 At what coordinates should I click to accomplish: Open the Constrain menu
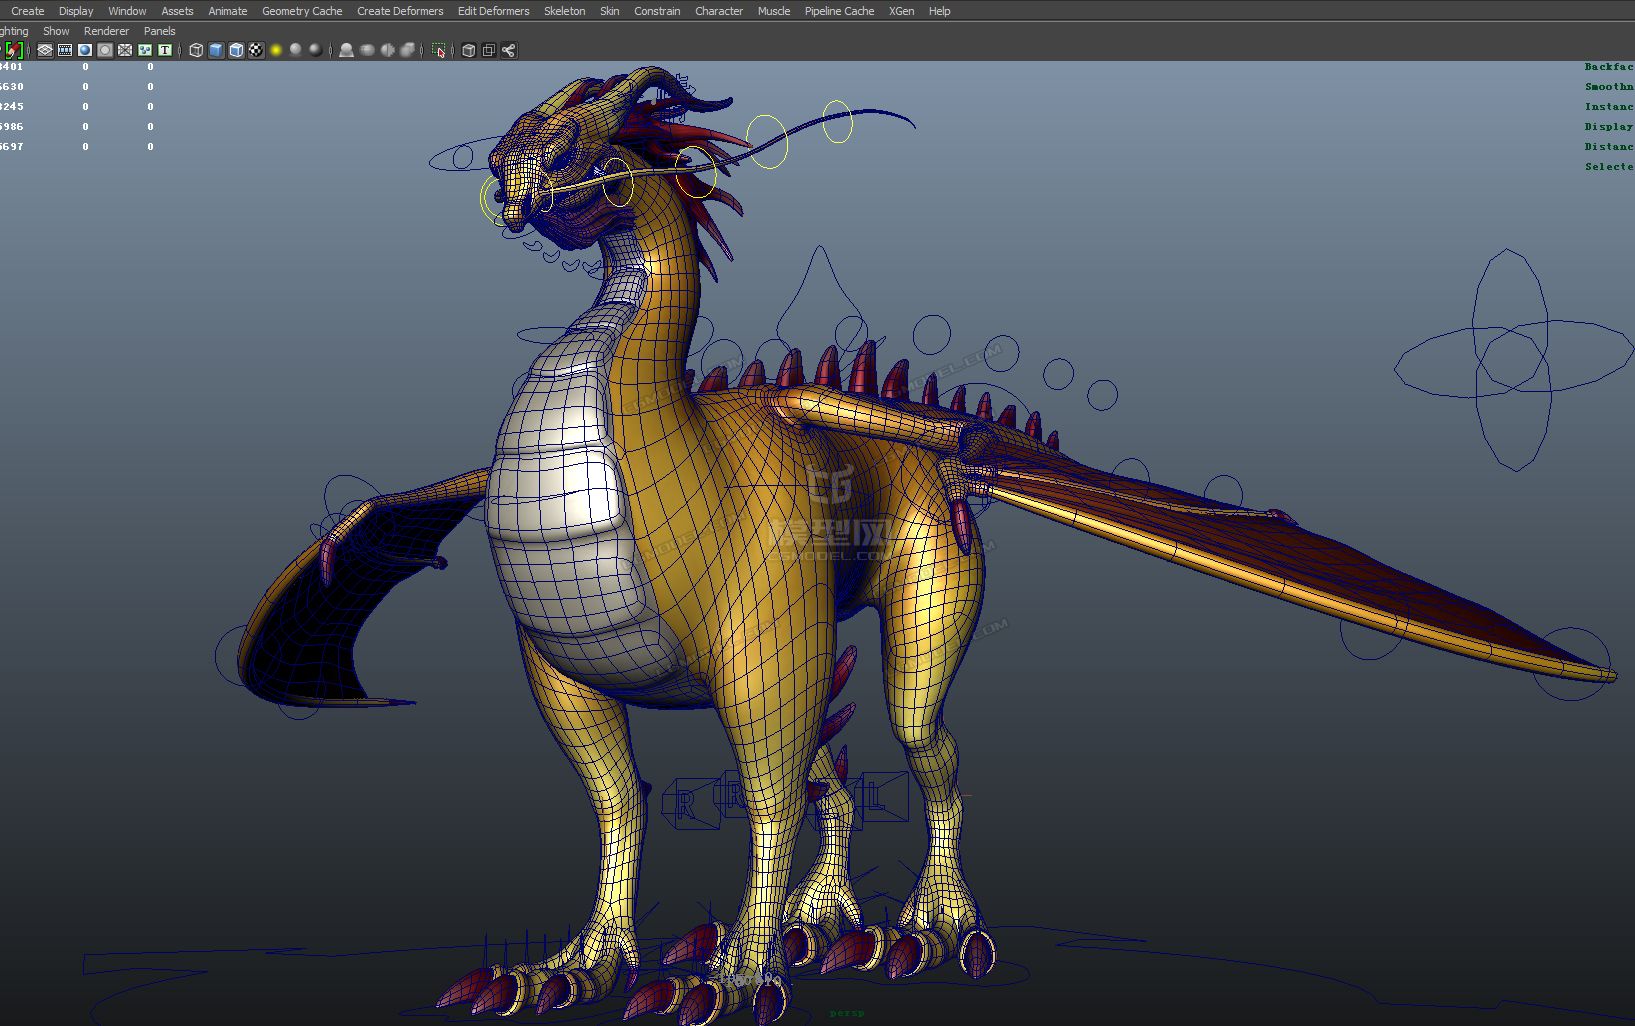tap(657, 11)
